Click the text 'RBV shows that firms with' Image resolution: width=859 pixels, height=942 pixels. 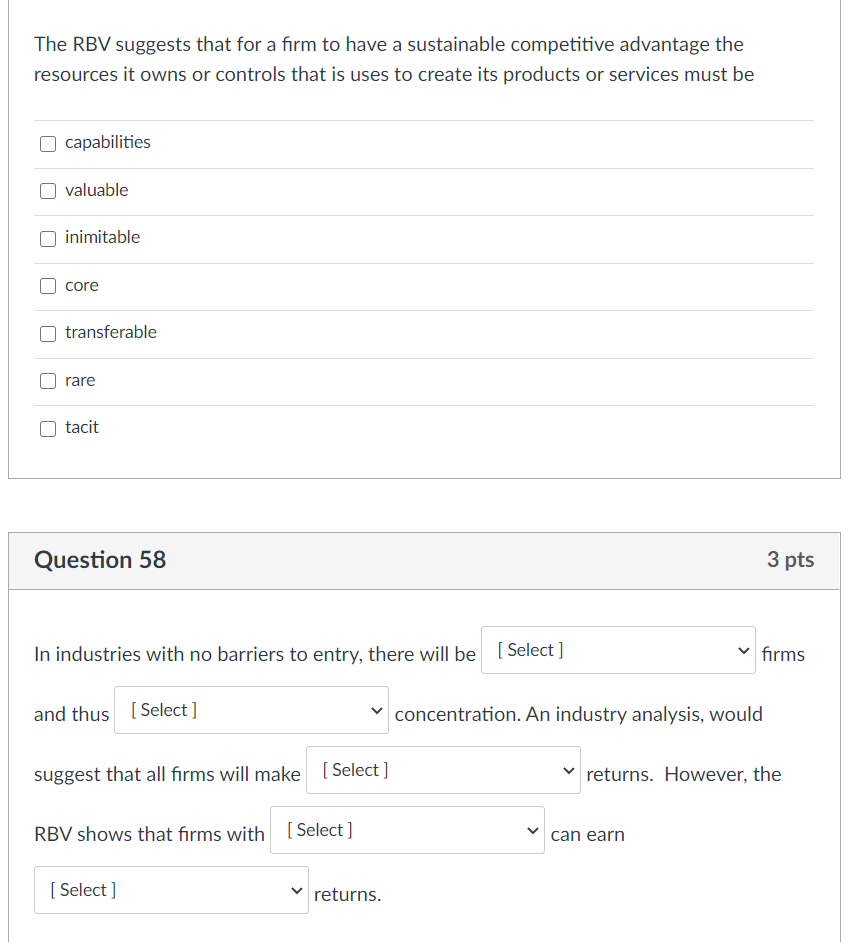pyautogui.click(x=149, y=835)
